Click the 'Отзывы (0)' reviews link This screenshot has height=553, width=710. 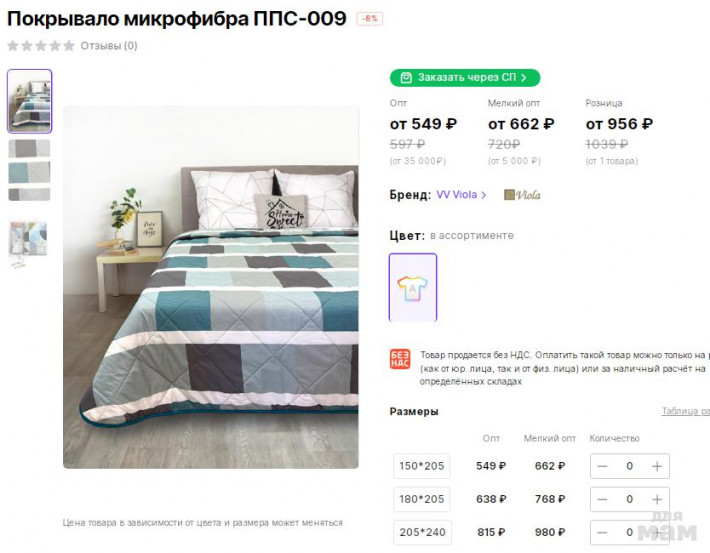tap(109, 45)
